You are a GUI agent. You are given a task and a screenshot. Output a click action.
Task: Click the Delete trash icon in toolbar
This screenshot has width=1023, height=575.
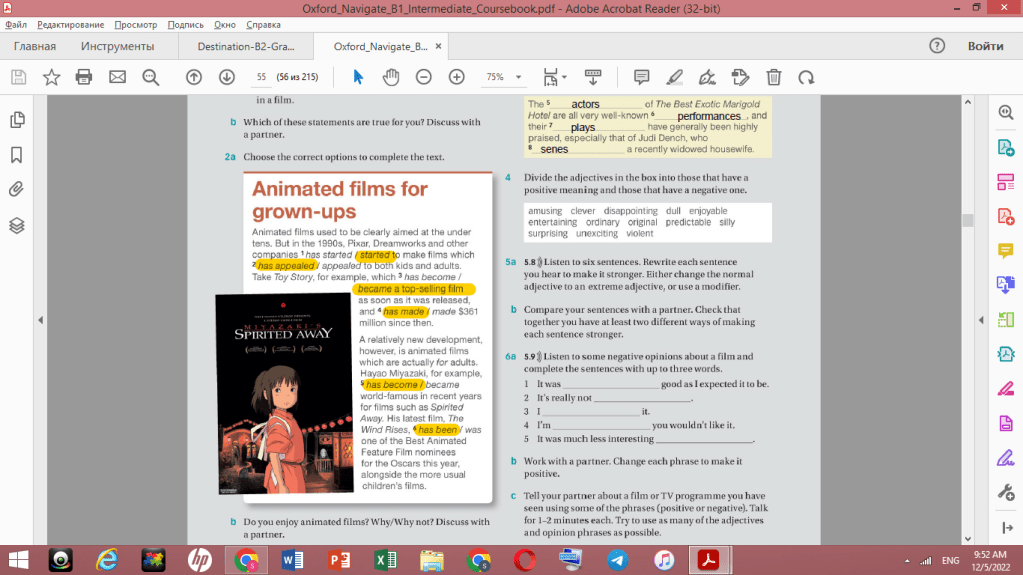(x=773, y=77)
